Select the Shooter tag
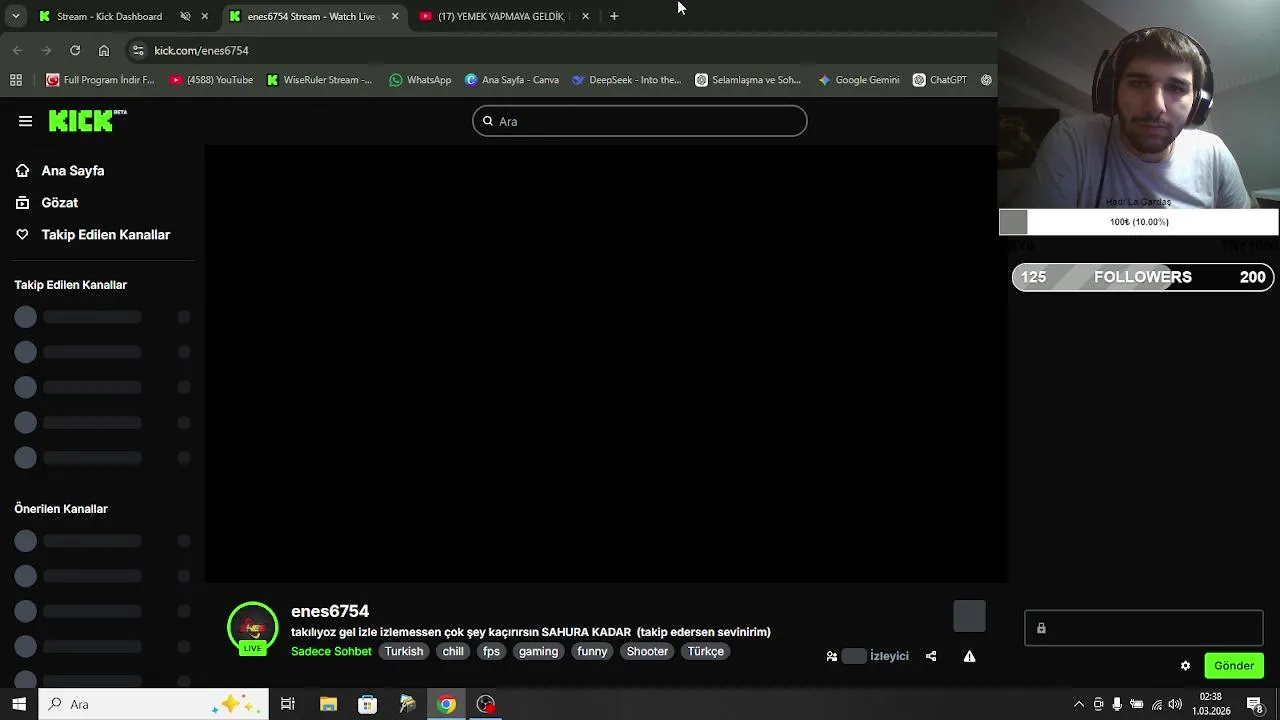The image size is (1280, 720). click(x=647, y=651)
